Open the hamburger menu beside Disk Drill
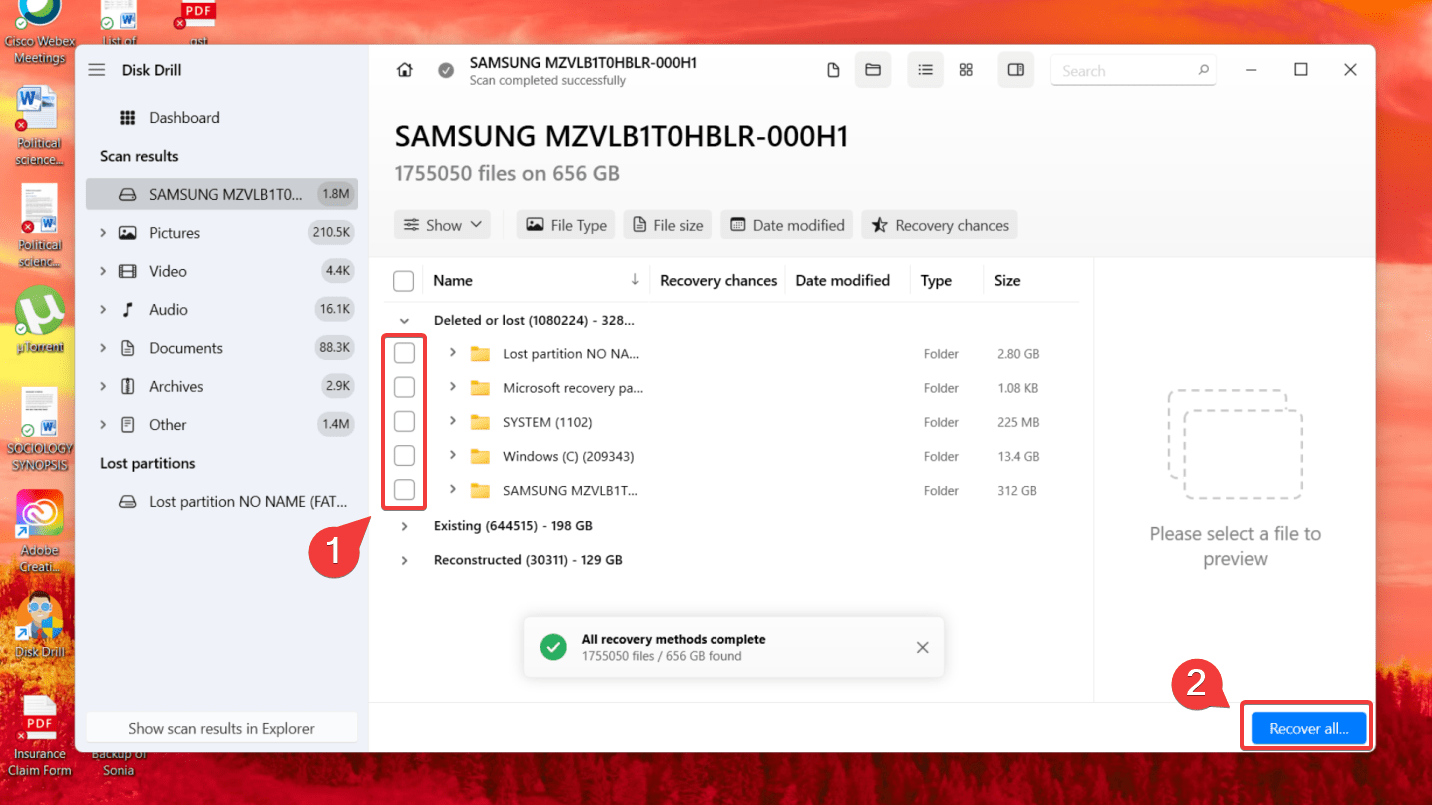Viewport: 1432px width, 805px height. 96,70
